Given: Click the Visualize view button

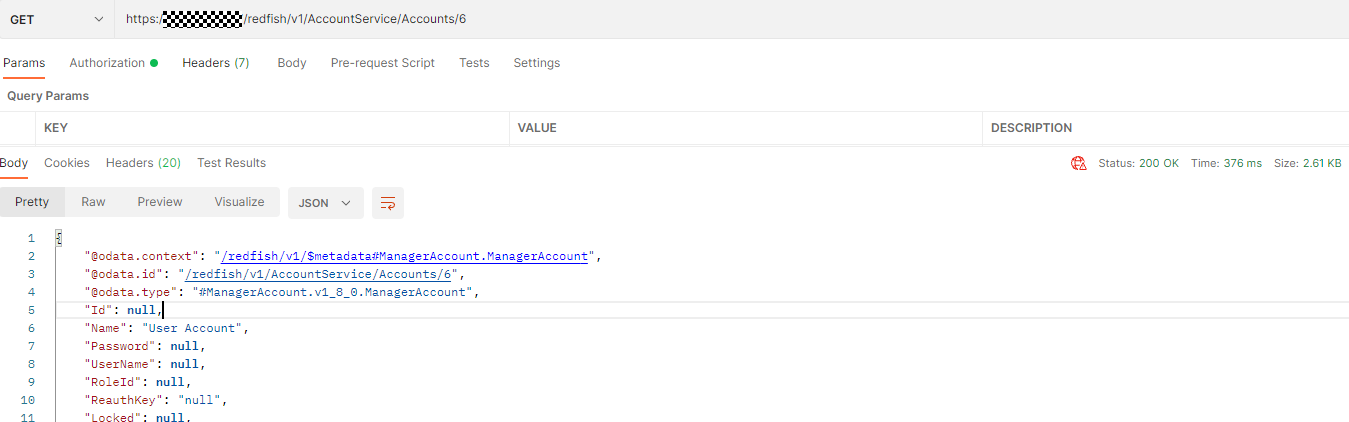Looking at the screenshot, I should pos(239,202).
